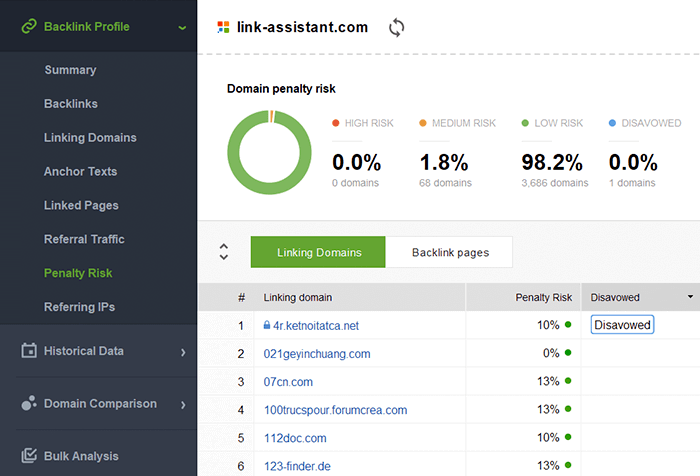
Task: Sort by the # column header
Action: click(242, 297)
